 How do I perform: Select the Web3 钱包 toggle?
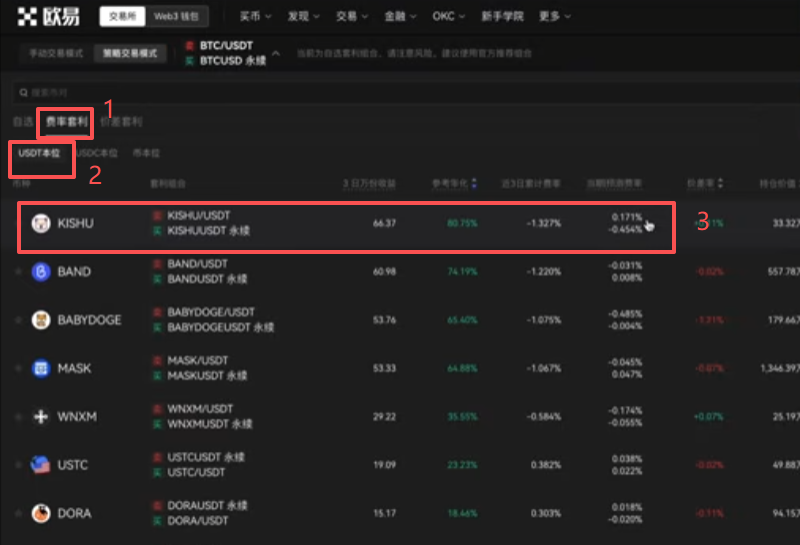[x=177, y=16]
